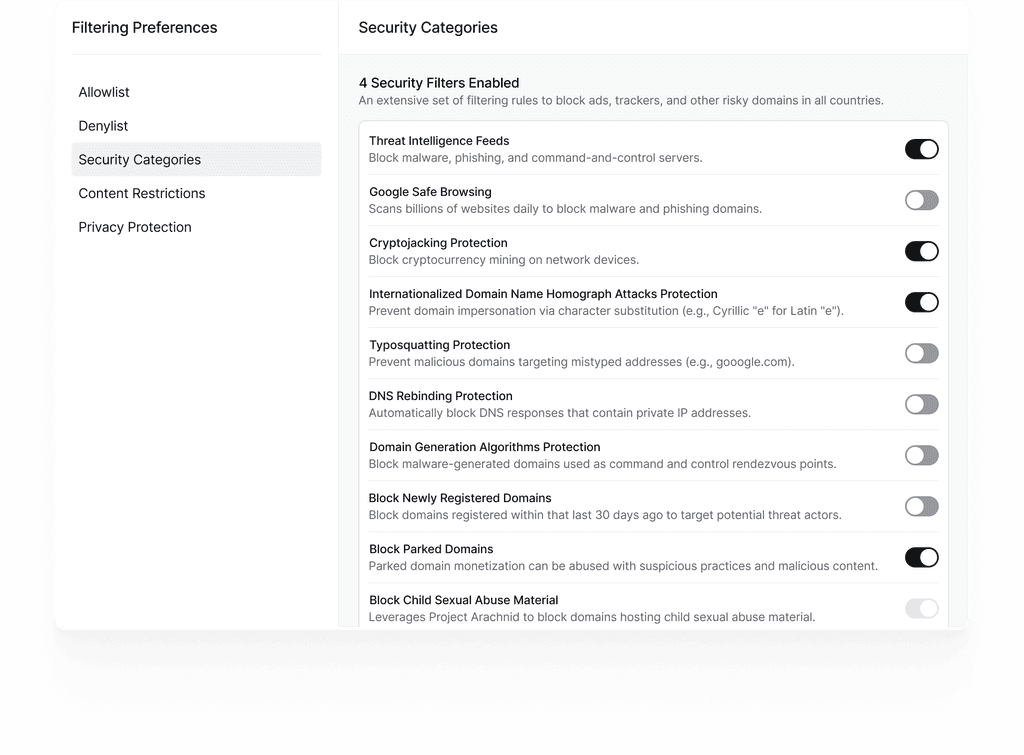
Task: Select the Security Categories sidebar entry
Action: pos(140,159)
